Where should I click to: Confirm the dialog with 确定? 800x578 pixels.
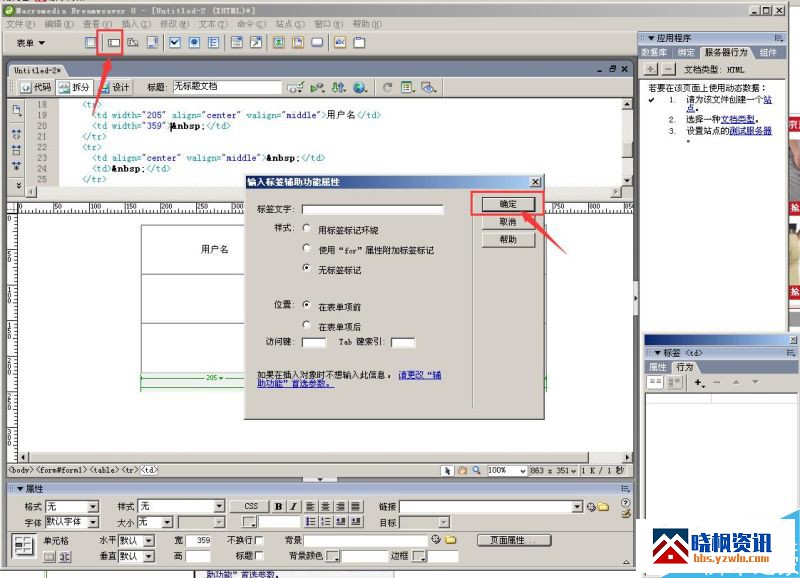click(508, 204)
